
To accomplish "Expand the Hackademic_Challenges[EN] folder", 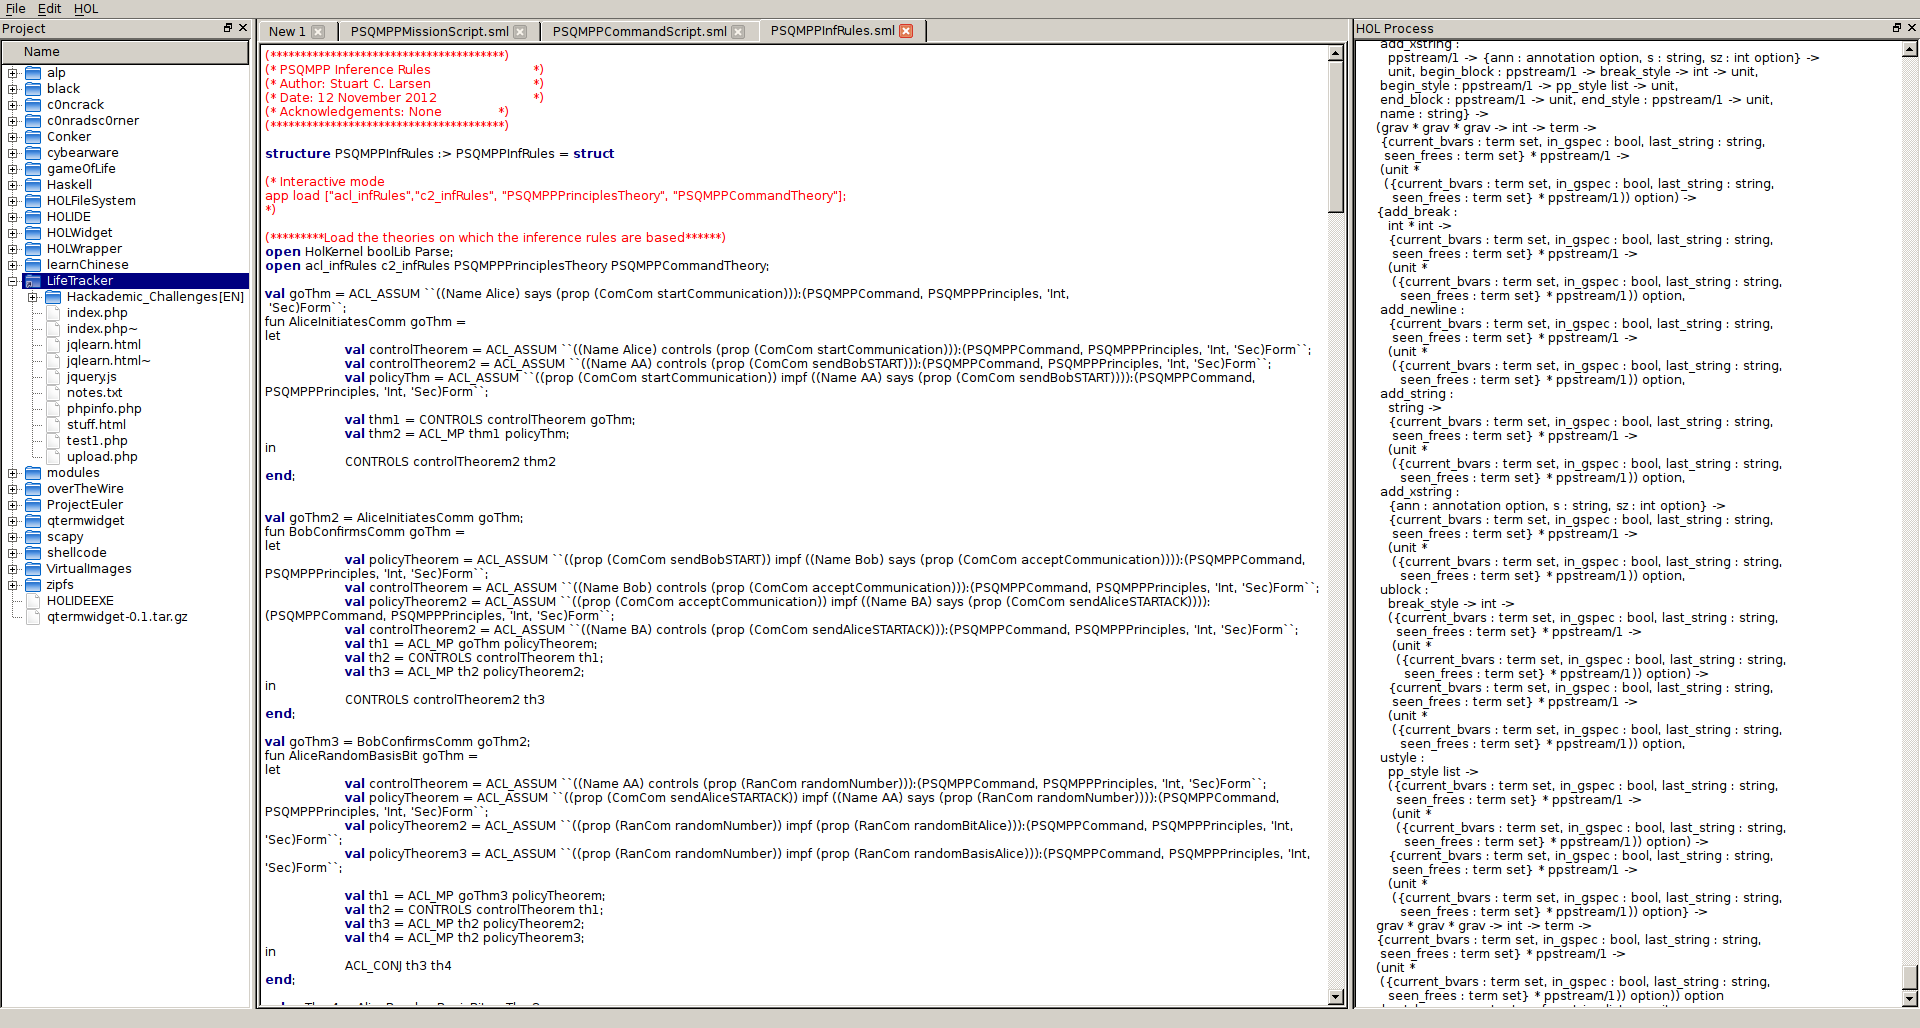I will click(x=33, y=297).
